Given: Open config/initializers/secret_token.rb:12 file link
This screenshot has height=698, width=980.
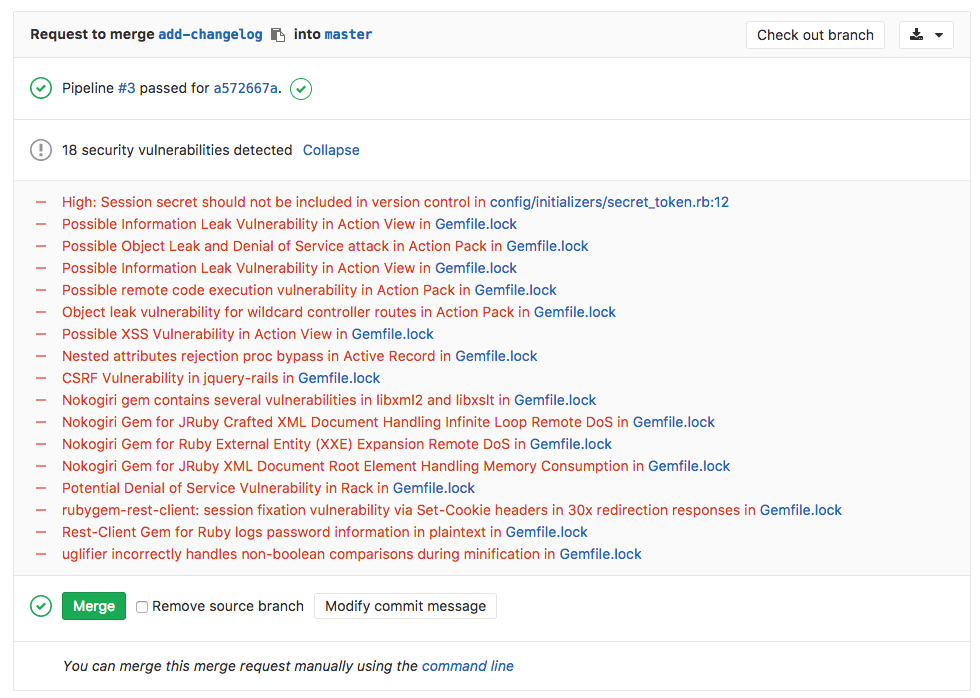Looking at the screenshot, I should 609,202.
